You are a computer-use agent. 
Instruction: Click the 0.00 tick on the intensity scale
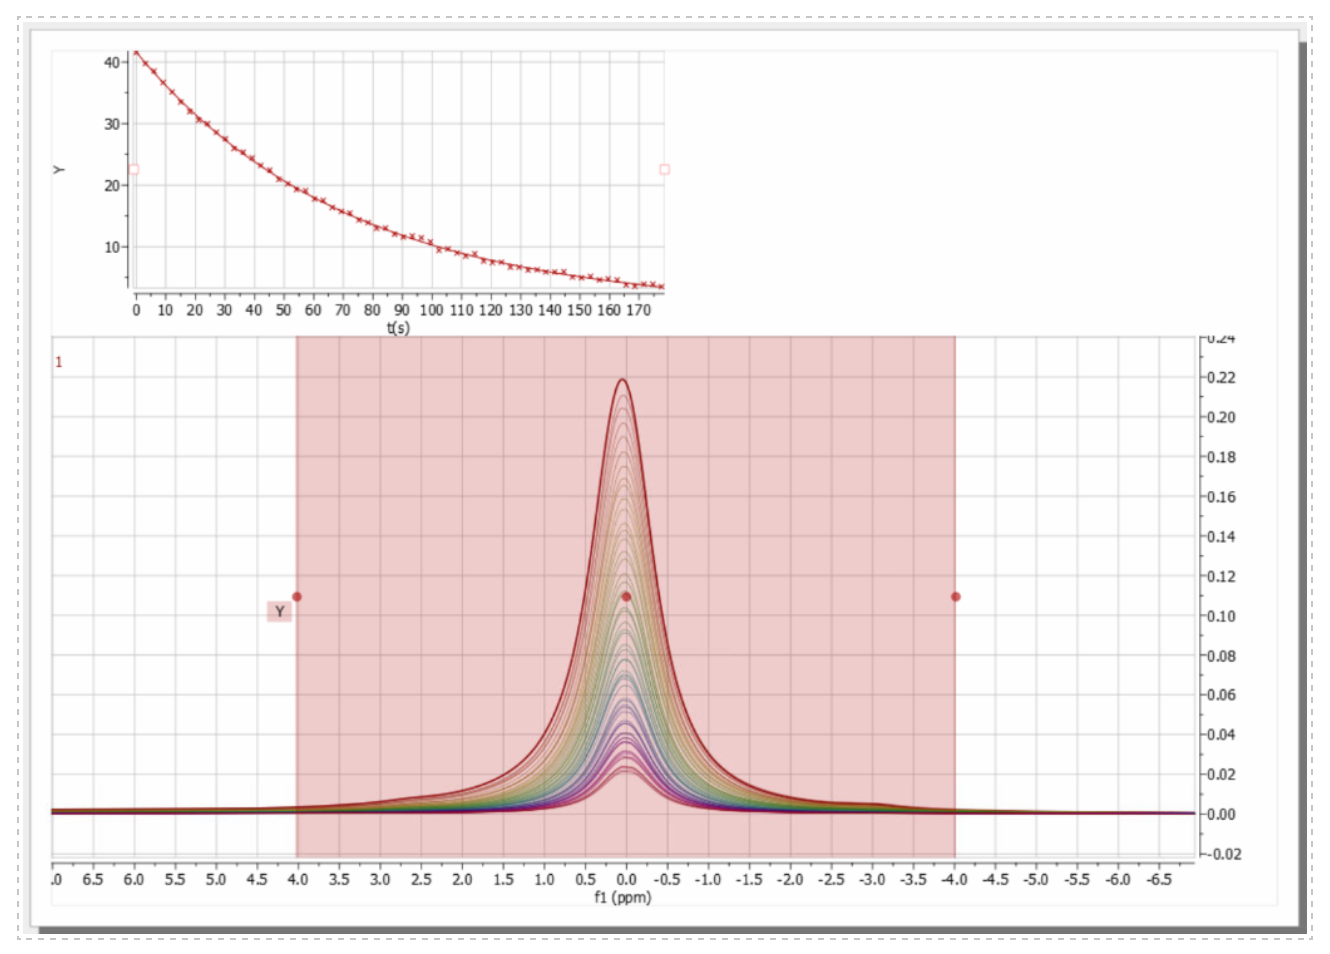tap(1221, 814)
